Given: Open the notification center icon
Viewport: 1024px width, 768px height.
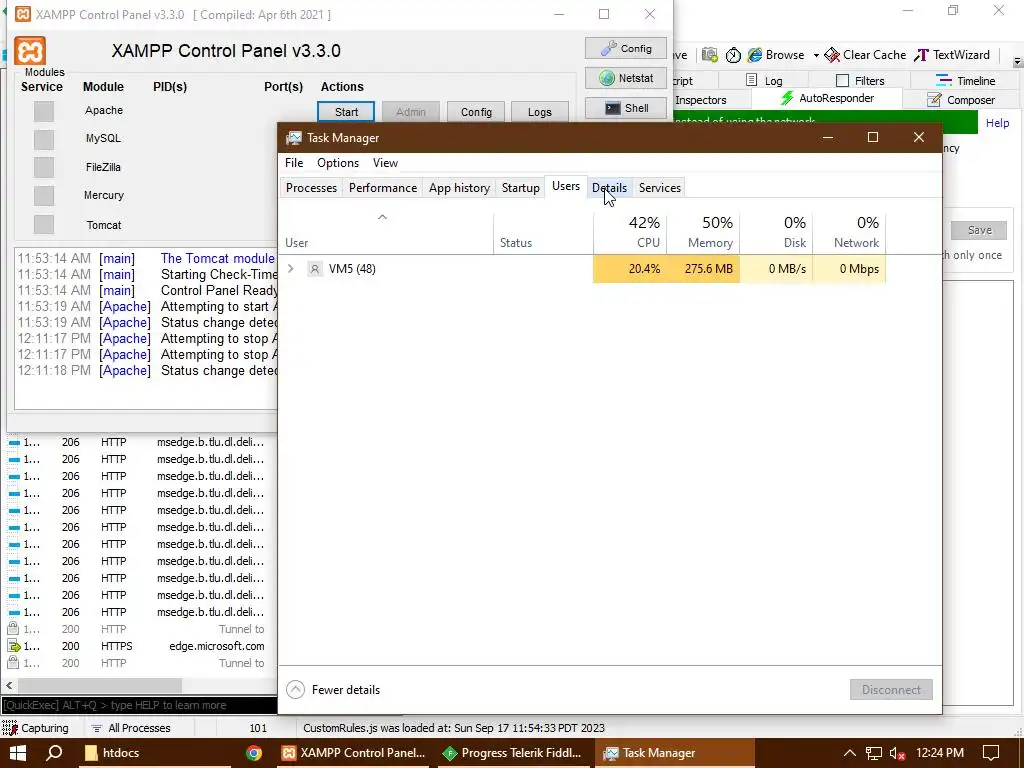Looking at the screenshot, I should pyautogui.click(x=991, y=753).
